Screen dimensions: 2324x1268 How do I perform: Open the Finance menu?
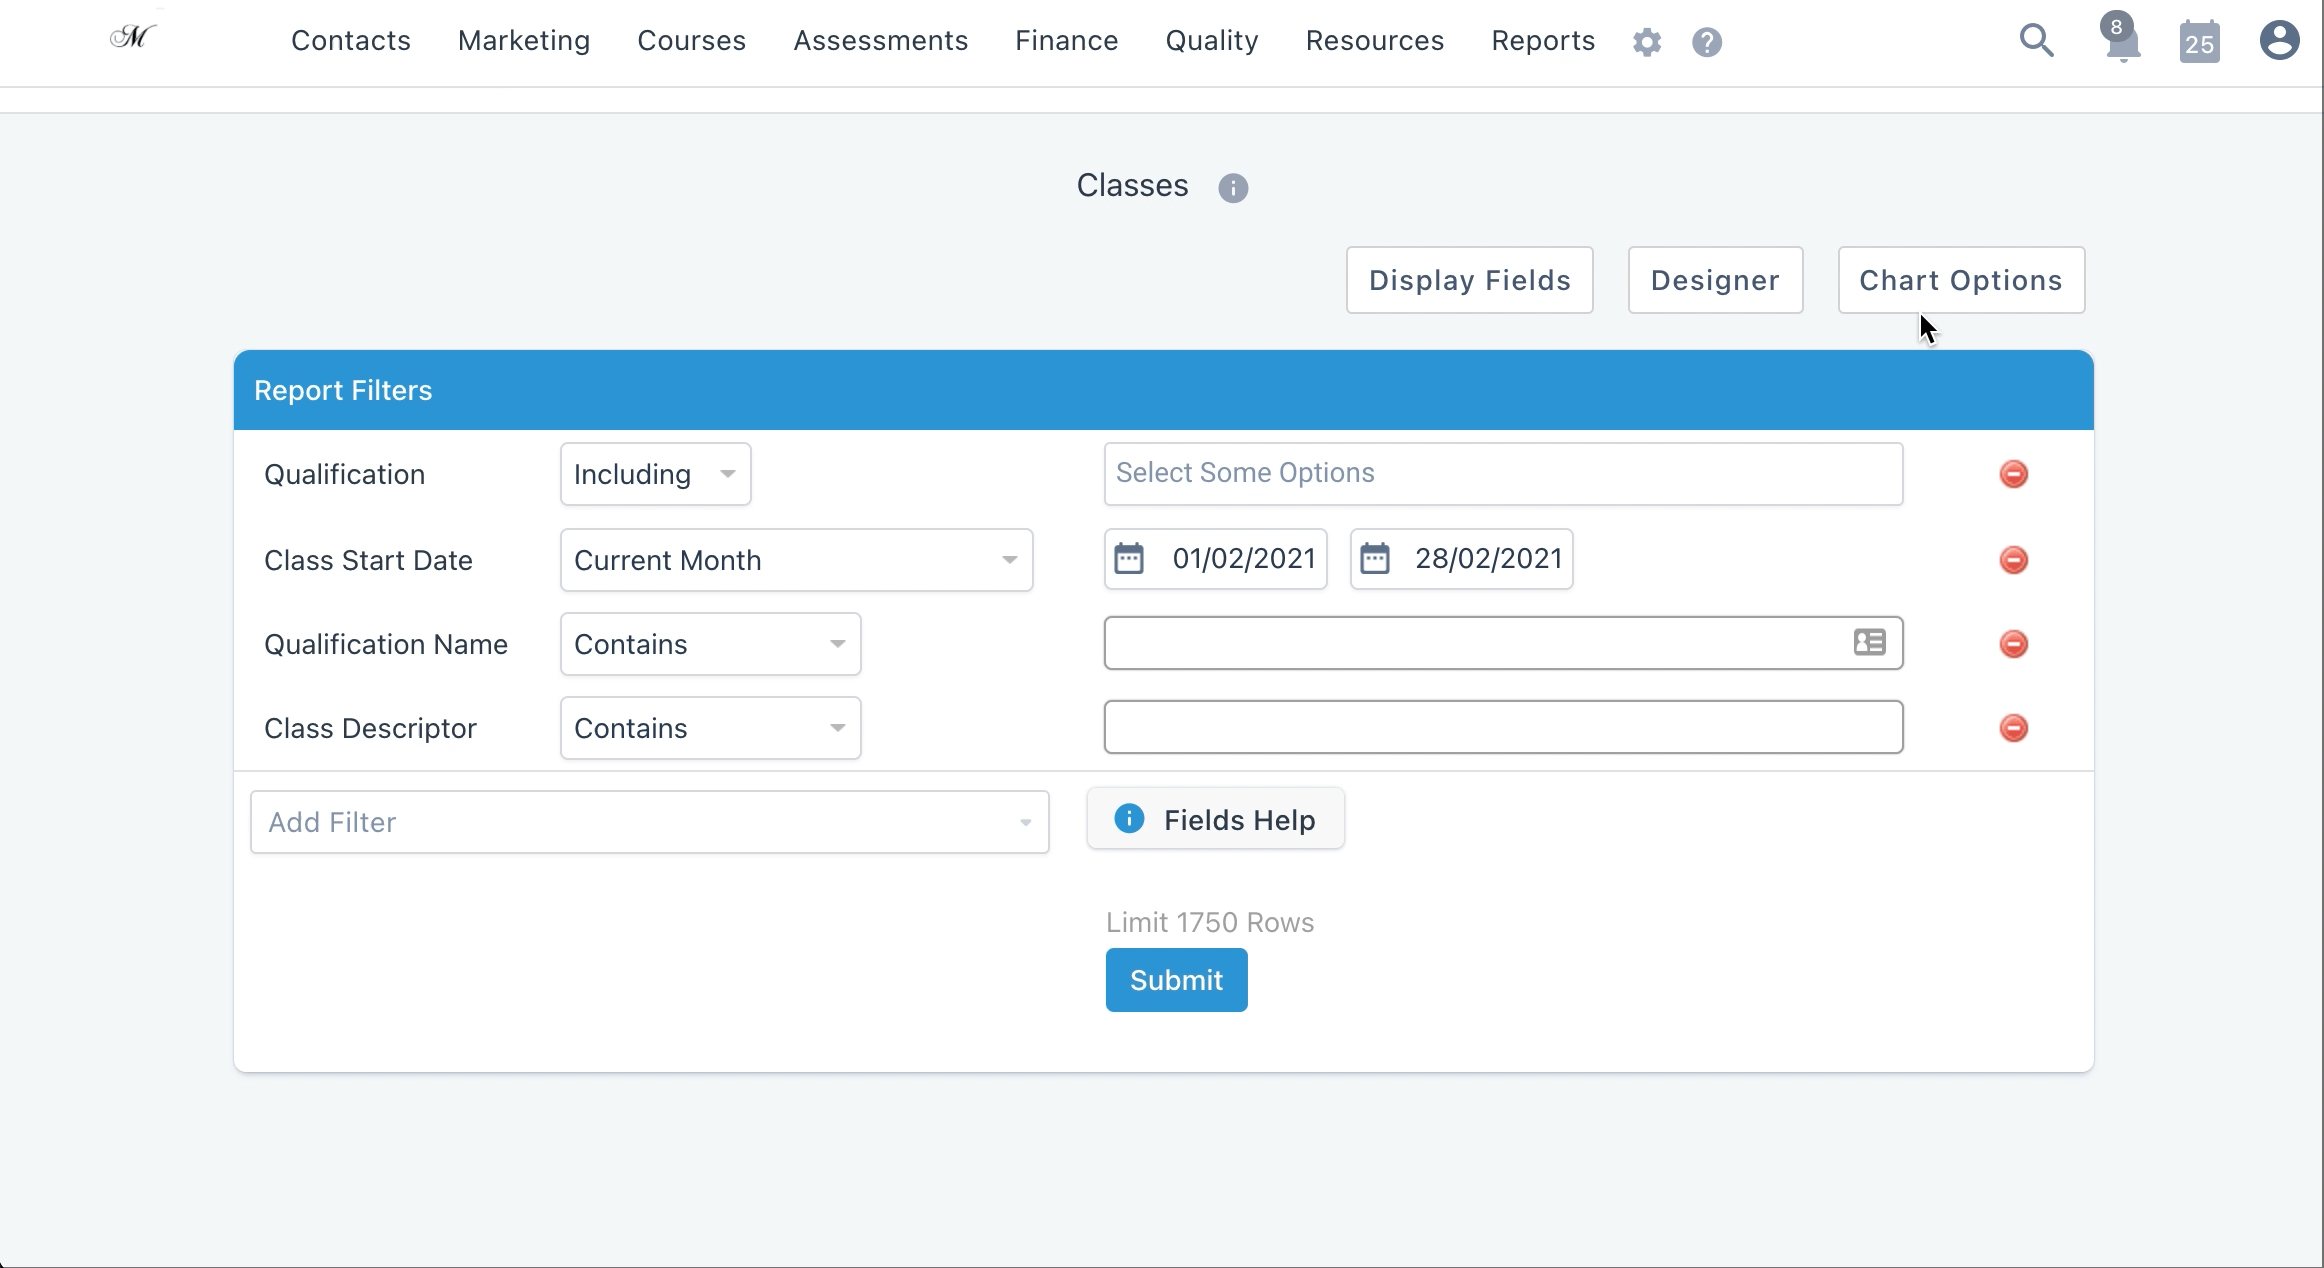pyautogui.click(x=1066, y=41)
